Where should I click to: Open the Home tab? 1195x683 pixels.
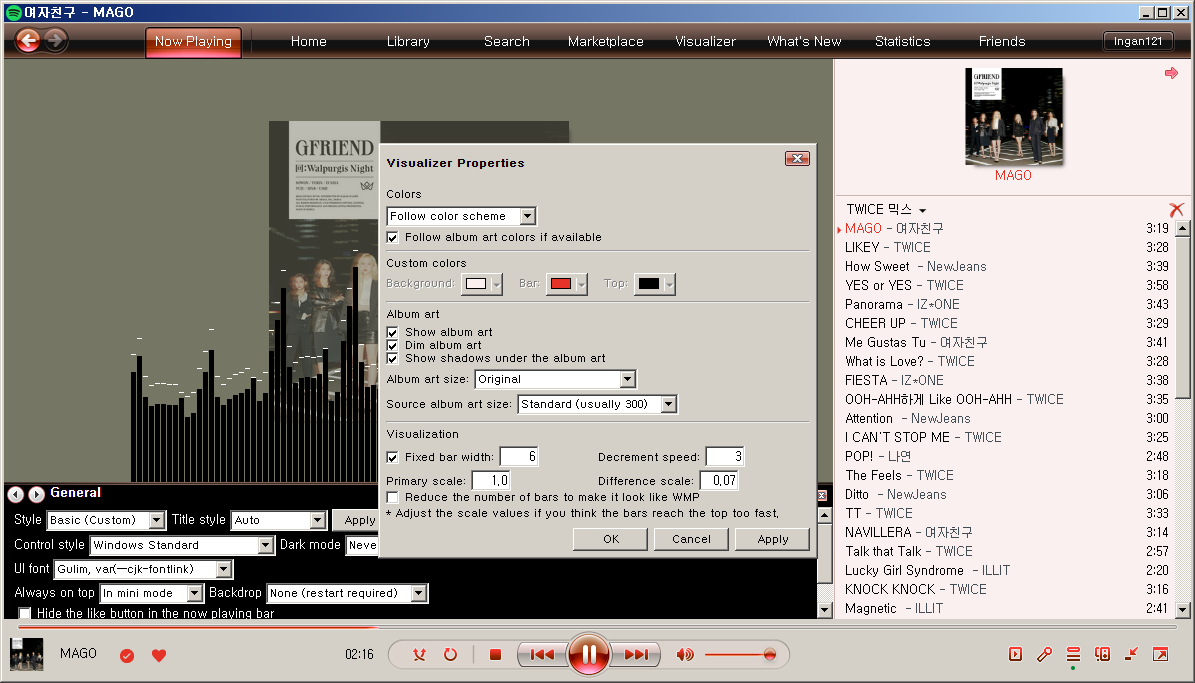coord(309,42)
